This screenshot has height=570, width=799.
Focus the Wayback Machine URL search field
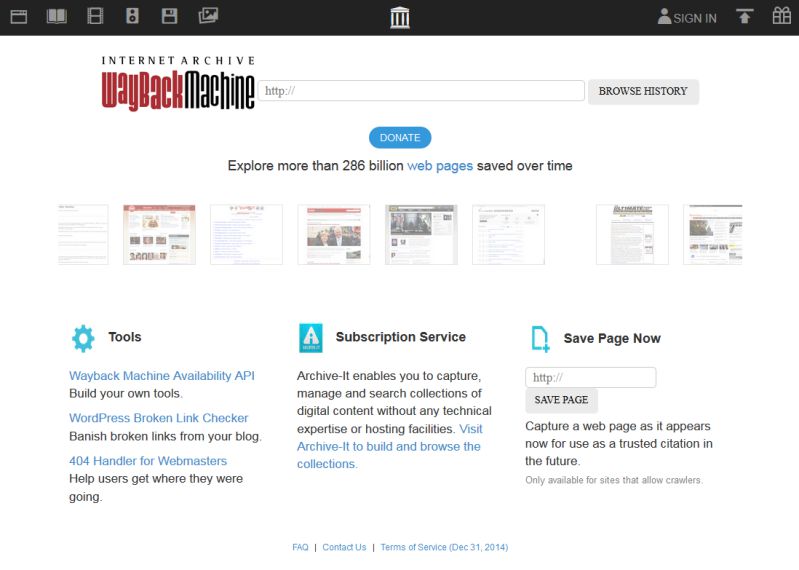[x=421, y=91]
